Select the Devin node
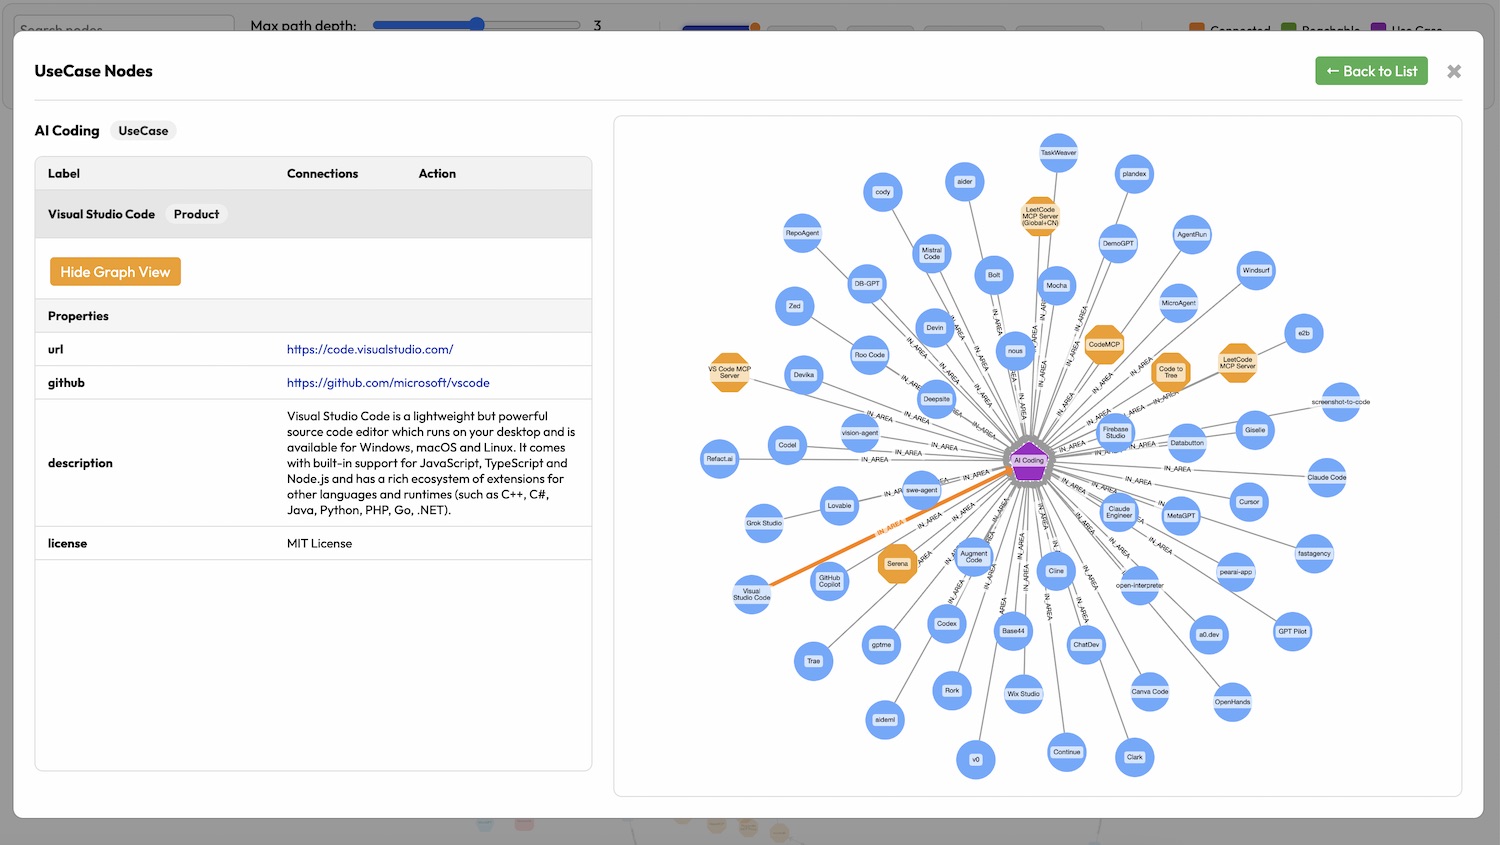Screen dimensions: 1500x845 (x=934, y=328)
